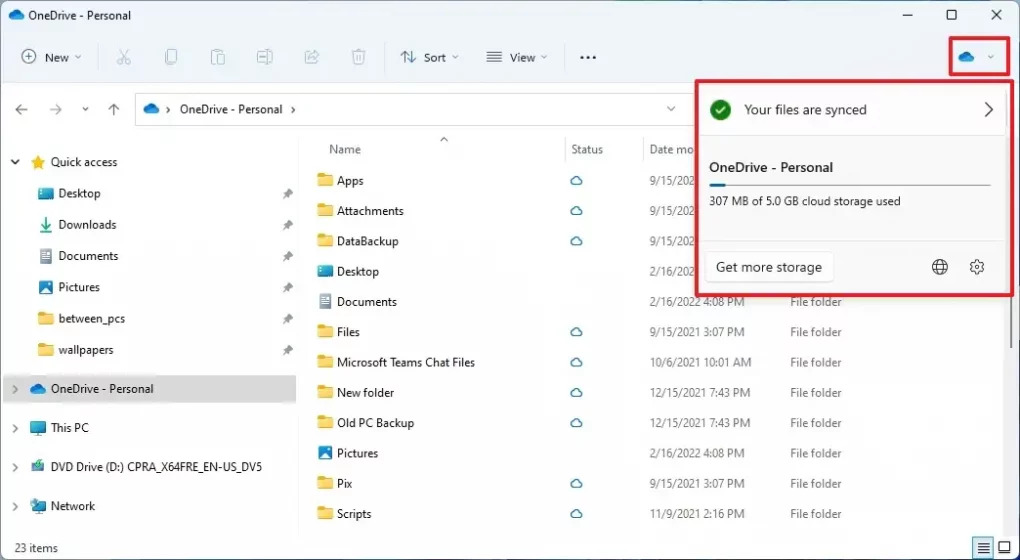Select Network in navigation pane
The image size is (1020, 560).
[73, 506]
